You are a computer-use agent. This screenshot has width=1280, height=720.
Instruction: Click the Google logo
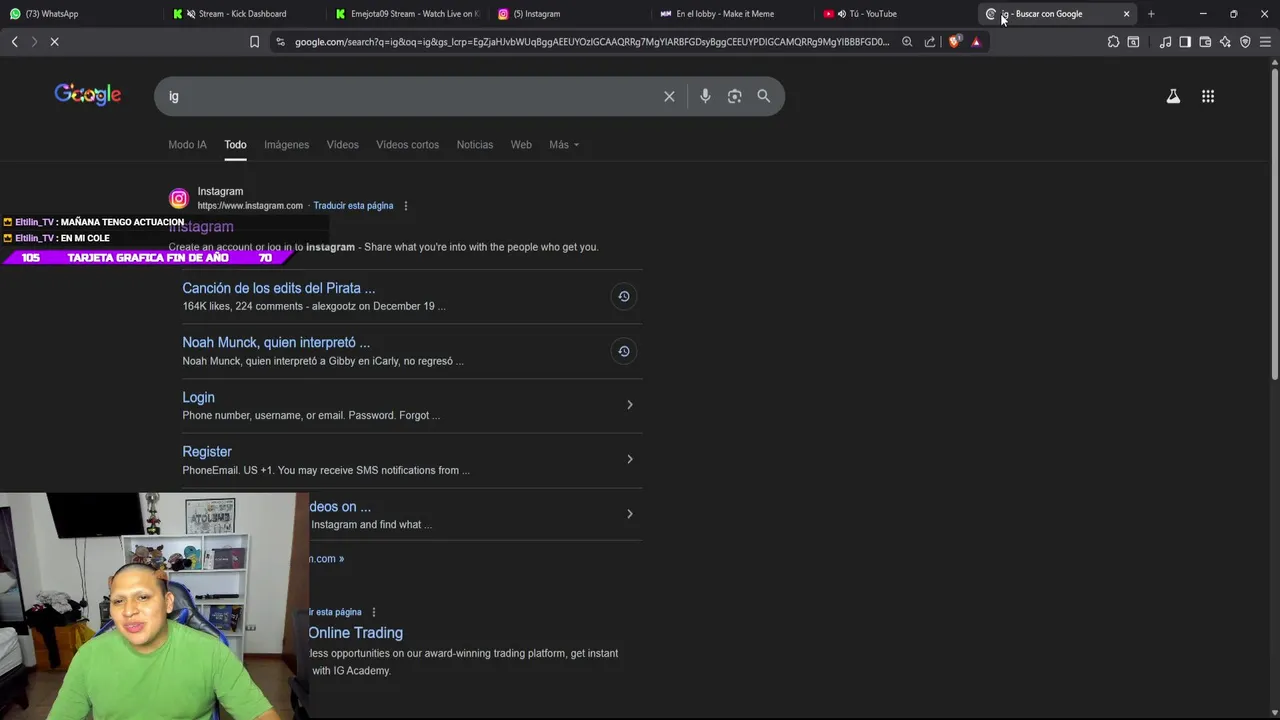pos(88,94)
